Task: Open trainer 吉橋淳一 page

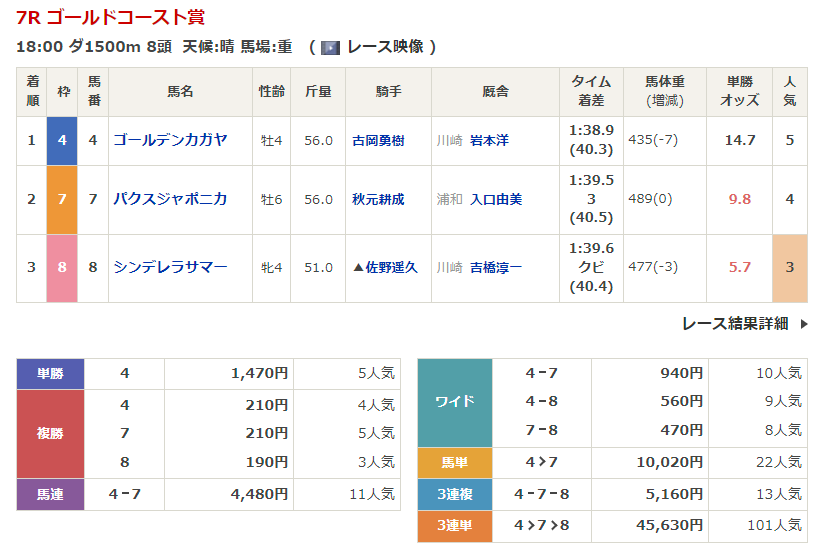Action: 495,268
